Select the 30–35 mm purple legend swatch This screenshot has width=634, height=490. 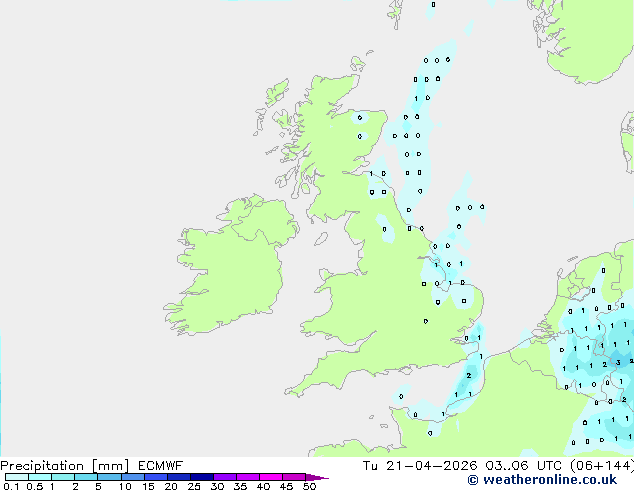click(225, 477)
